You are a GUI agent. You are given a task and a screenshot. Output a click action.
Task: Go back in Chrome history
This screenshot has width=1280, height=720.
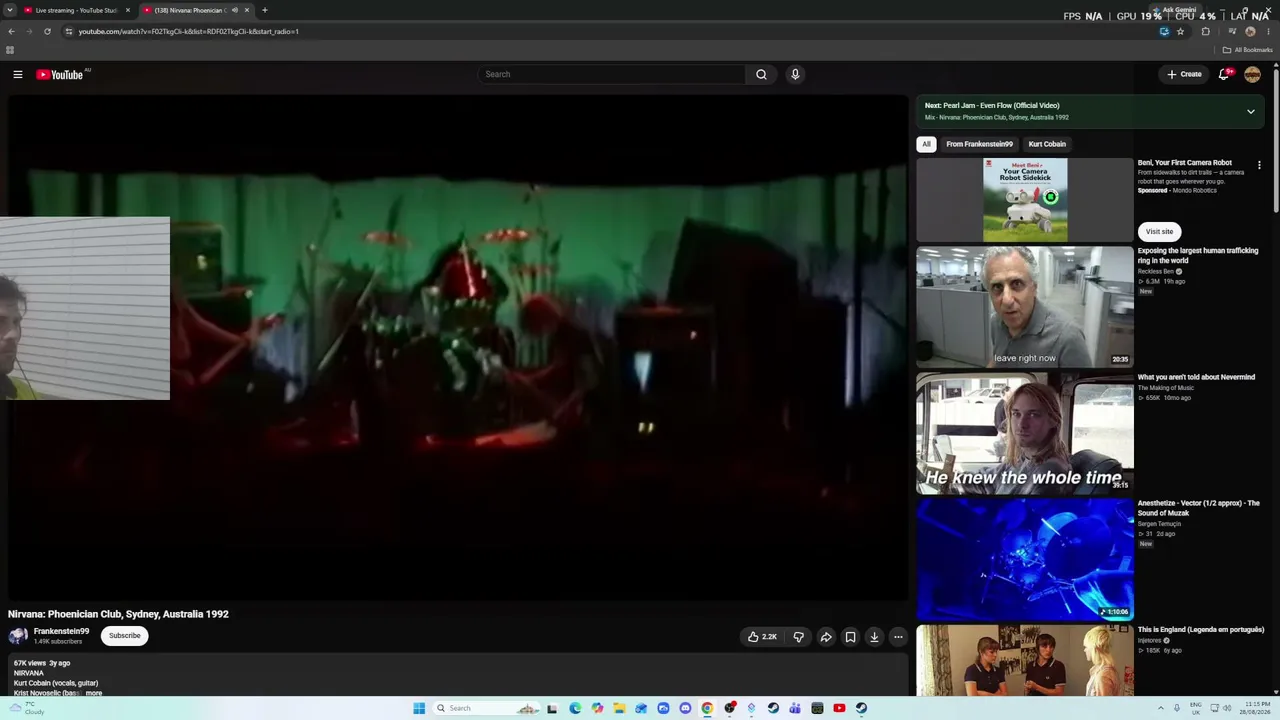click(11, 31)
